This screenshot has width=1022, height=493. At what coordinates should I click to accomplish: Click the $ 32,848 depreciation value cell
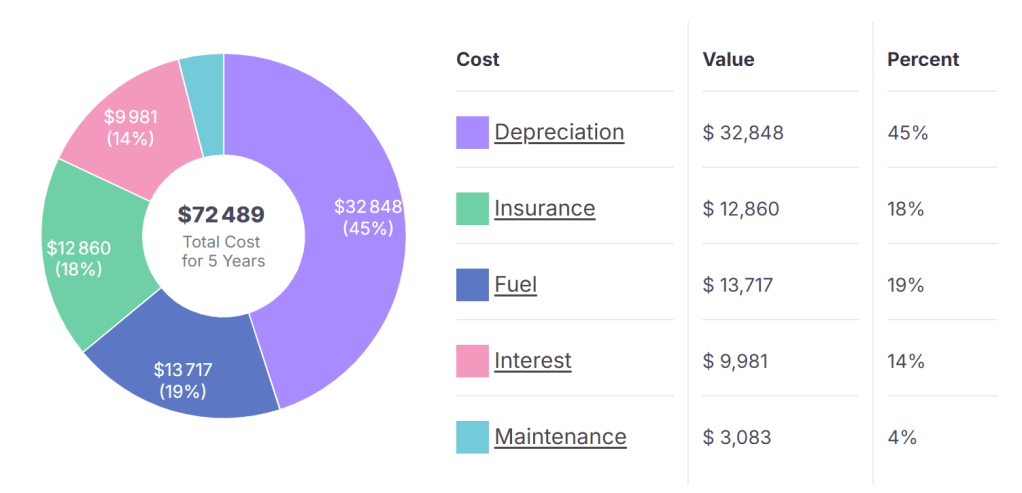(x=743, y=133)
